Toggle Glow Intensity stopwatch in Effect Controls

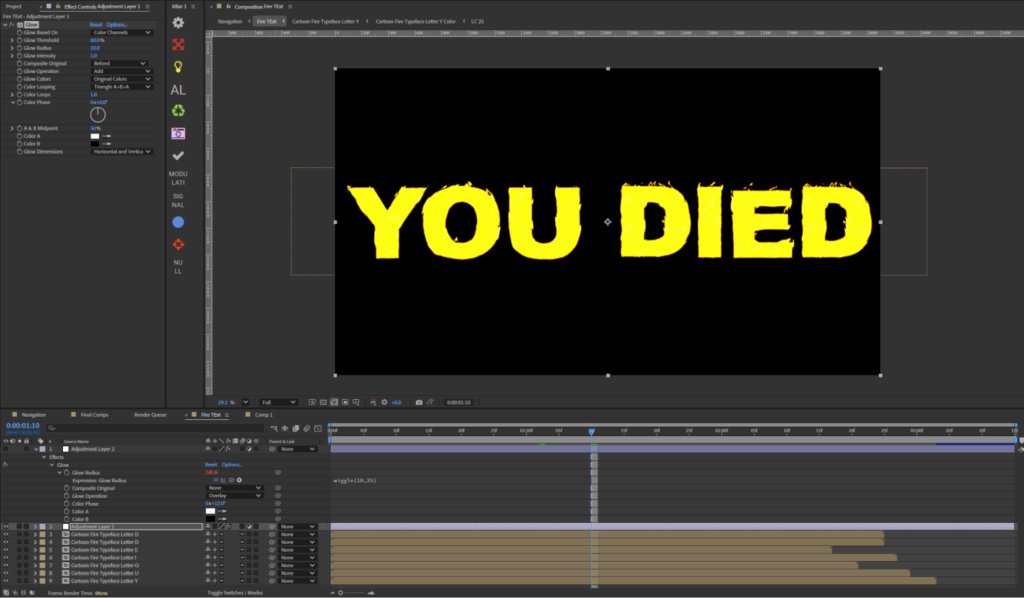tap(19, 55)
